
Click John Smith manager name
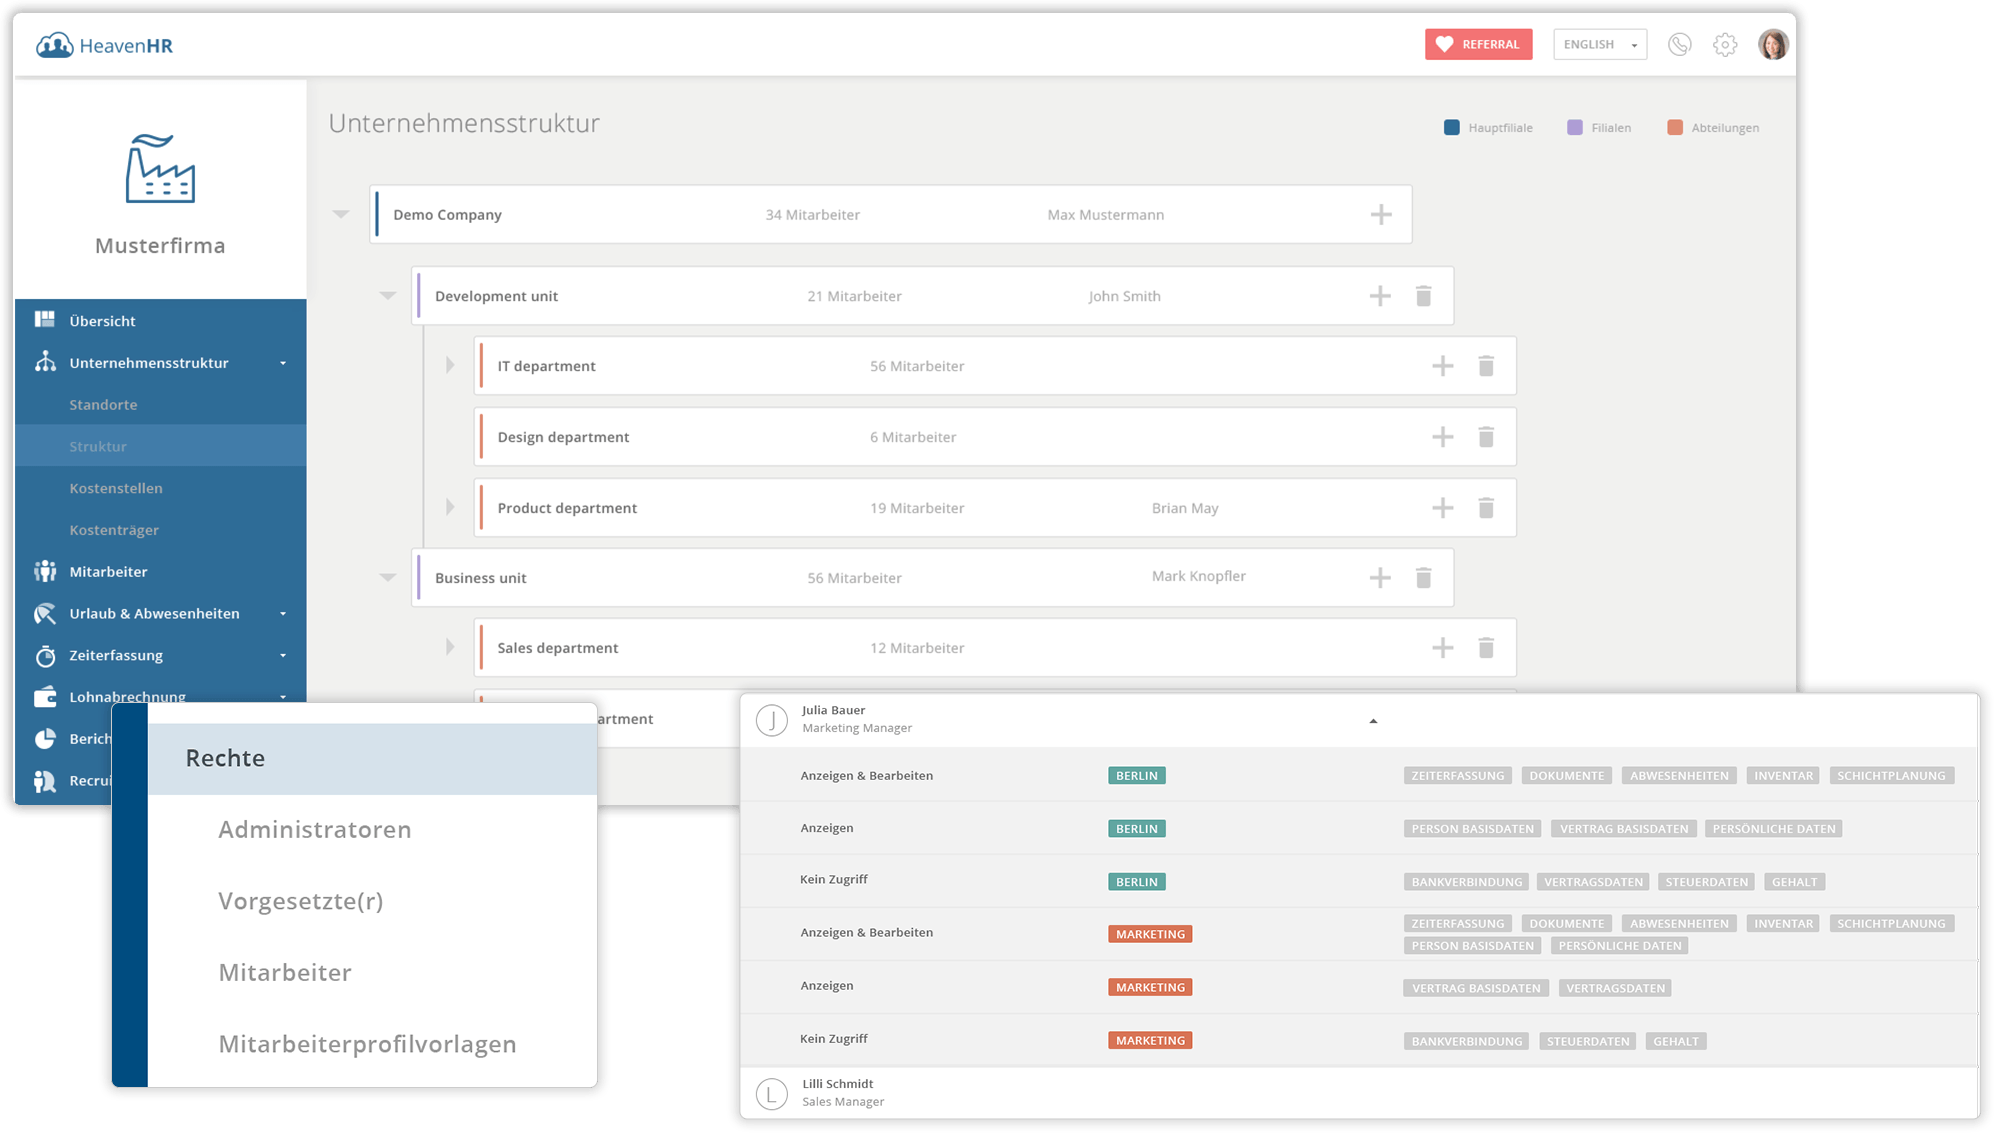tap(1124, 296)
